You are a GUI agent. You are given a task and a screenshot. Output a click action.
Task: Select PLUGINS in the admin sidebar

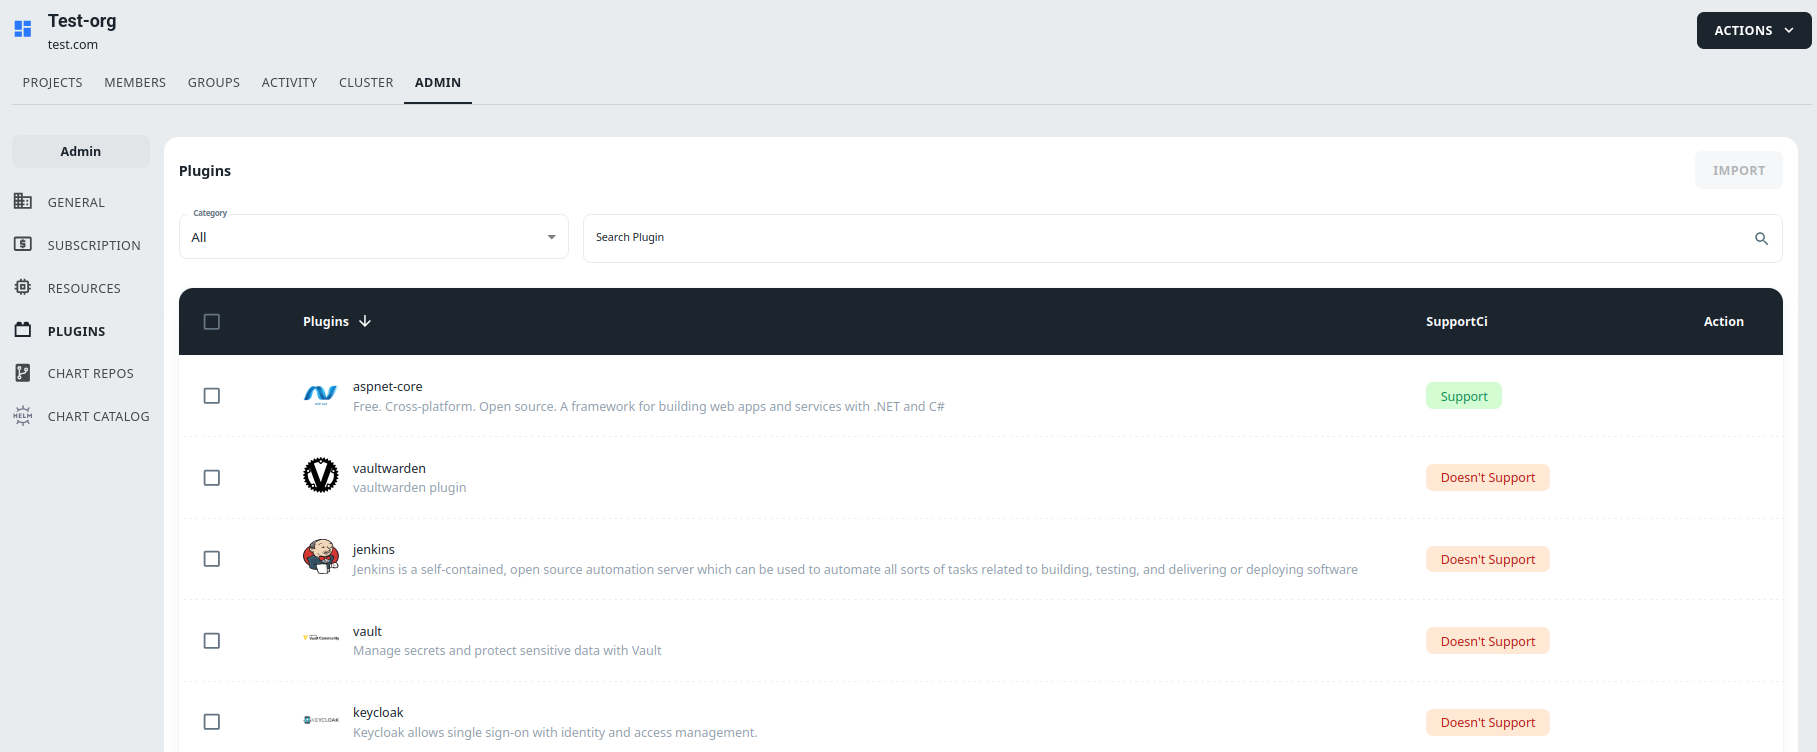76,331
